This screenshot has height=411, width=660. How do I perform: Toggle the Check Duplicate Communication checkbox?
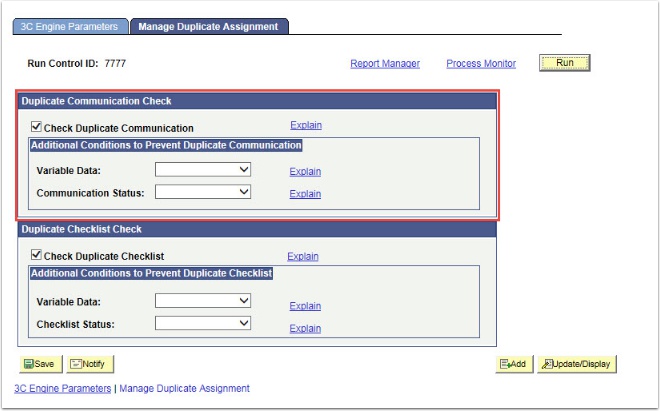click(x=36, y=126)
